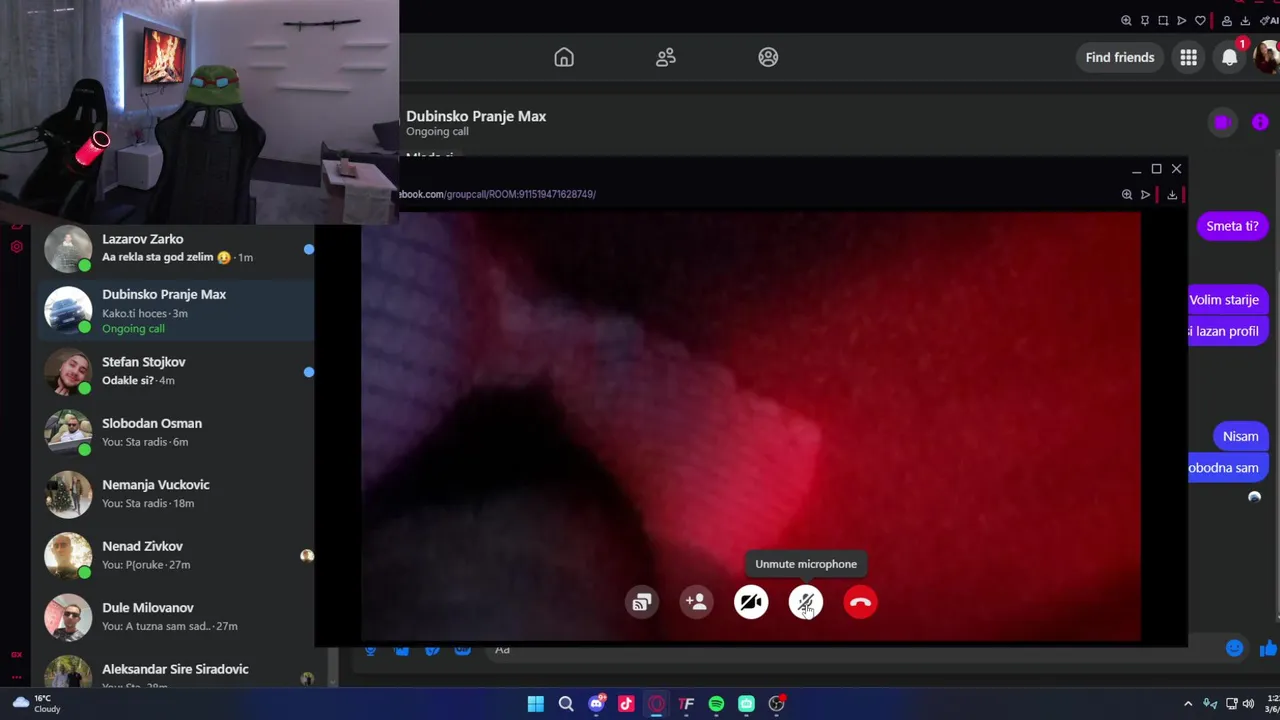Open the downloads icon in main toolbar
This screenshot has height=720, width=1280.
point(1245,20)
